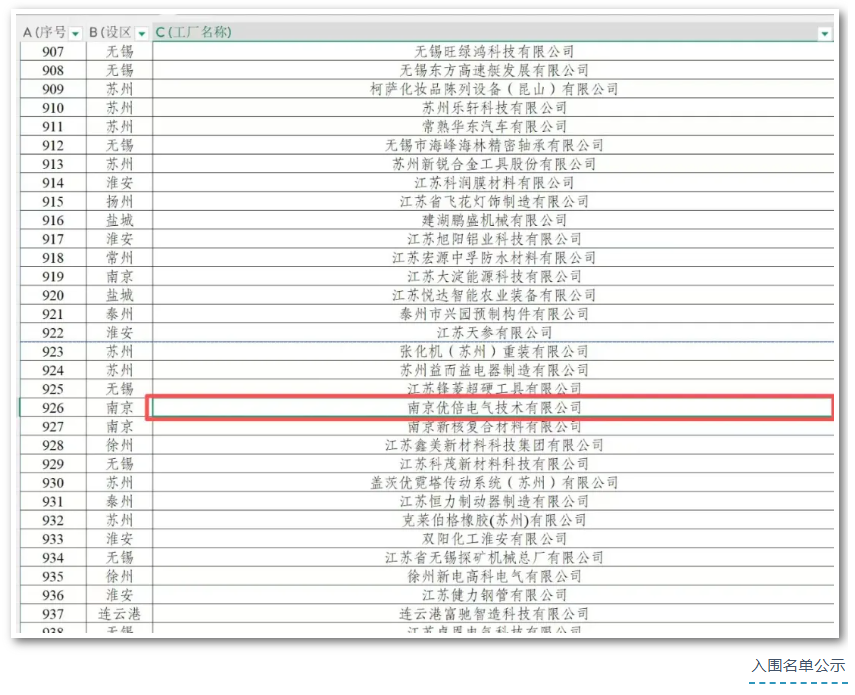Select cell 南京新核复合材料有限公司

493,427
